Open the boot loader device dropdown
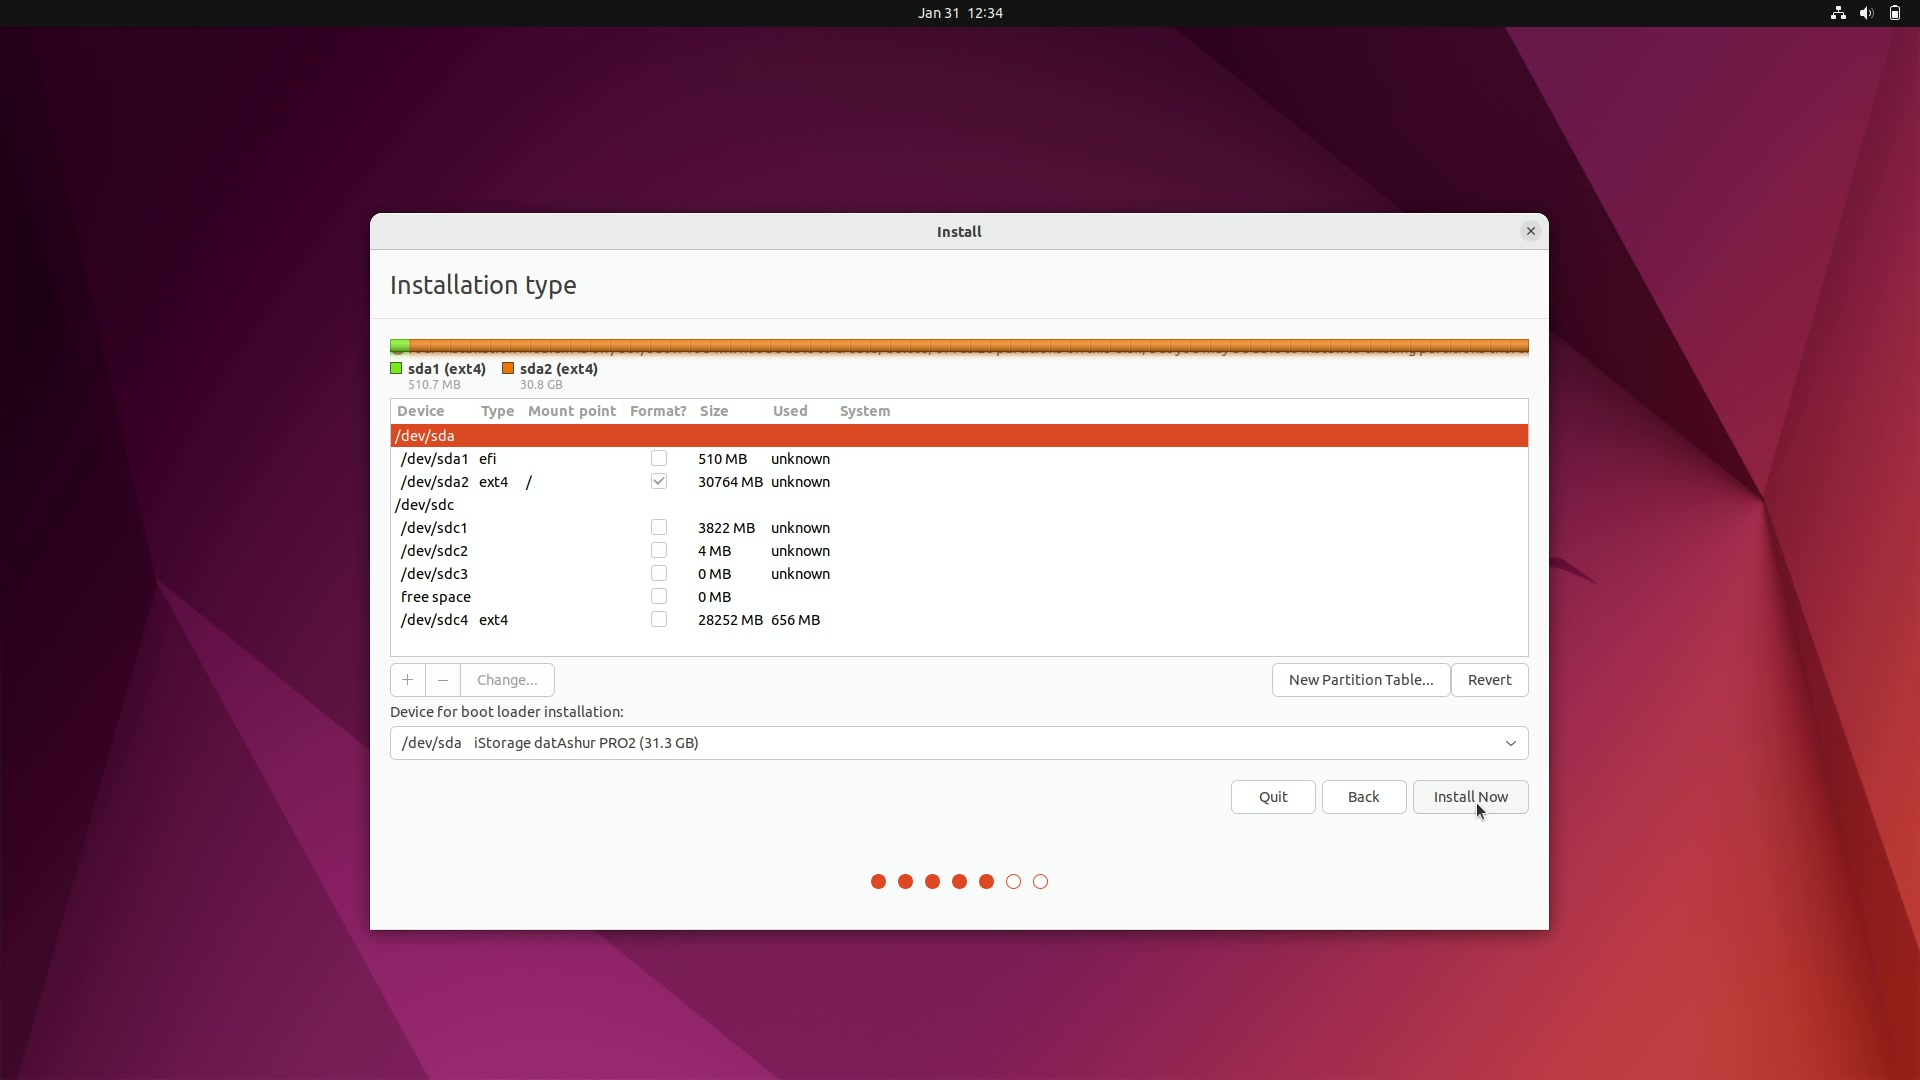This screenshot has height=1080, width=1920. click(x=959, y=743)
